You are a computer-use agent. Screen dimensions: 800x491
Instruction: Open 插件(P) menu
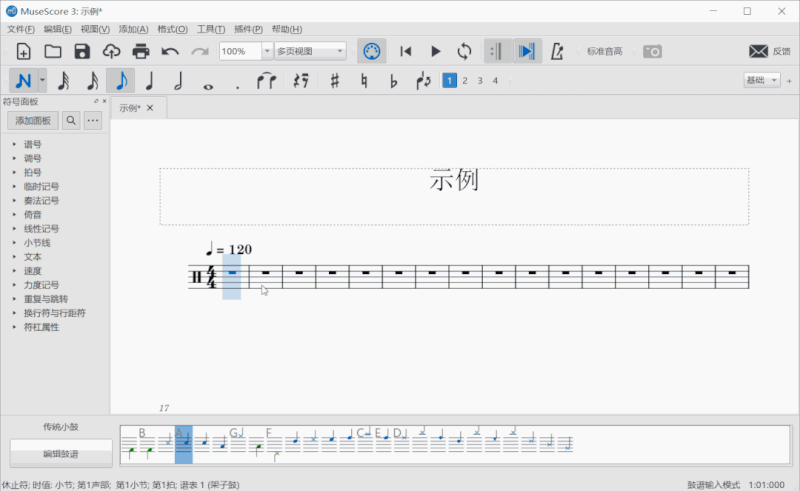(x=248, y=29)
